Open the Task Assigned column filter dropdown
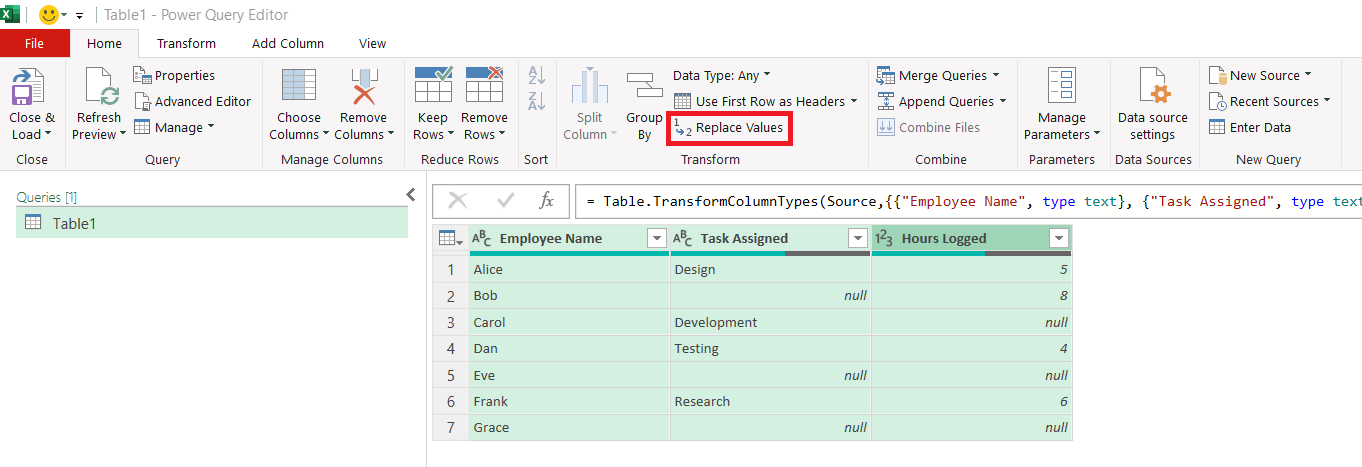The image size is (1362, 467). point(857,238)
